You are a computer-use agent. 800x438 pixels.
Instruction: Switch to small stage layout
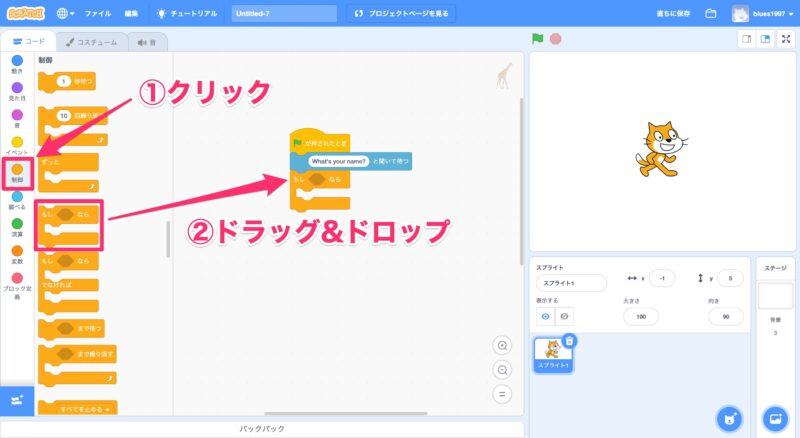745,39
